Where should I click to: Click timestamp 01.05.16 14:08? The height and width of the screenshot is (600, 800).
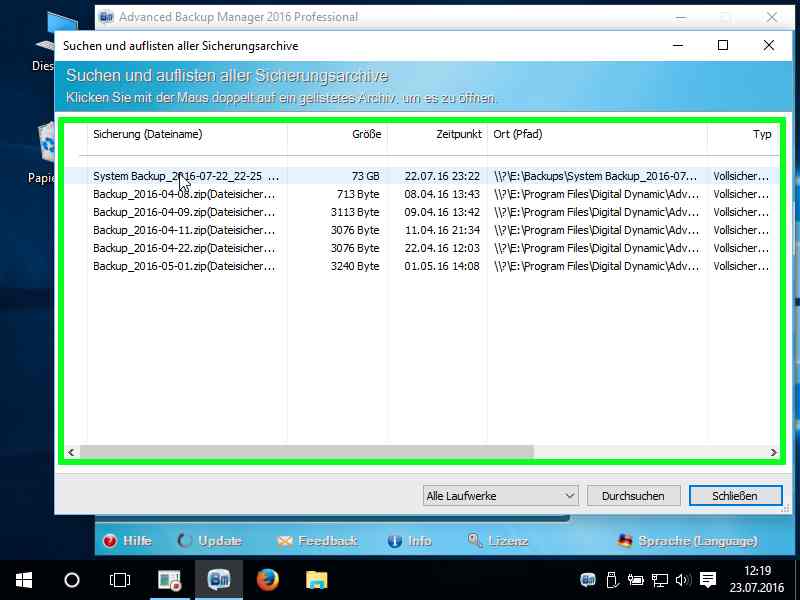442,266
